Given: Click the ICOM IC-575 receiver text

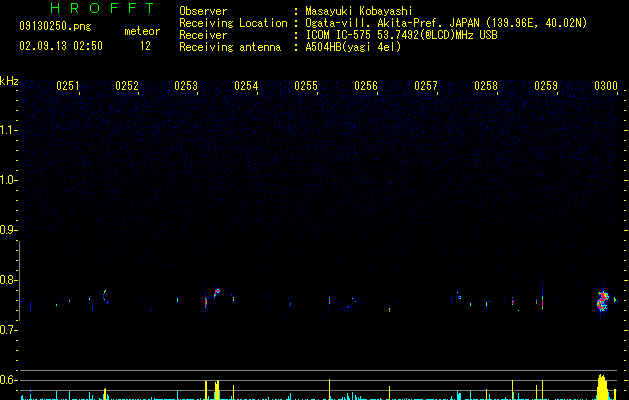Looking at the screenshot, I should click(401, 35).
